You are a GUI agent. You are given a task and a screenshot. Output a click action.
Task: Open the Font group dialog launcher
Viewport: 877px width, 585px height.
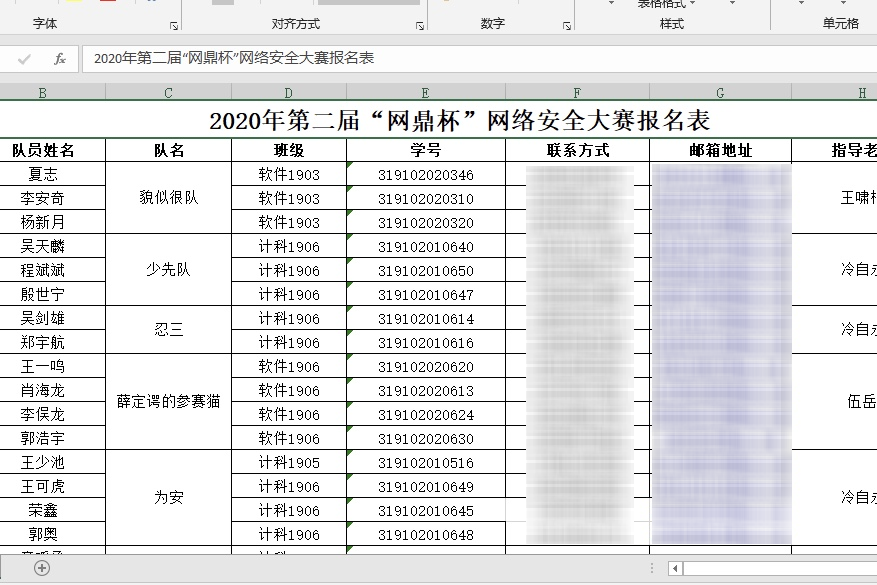pos(174,21)
